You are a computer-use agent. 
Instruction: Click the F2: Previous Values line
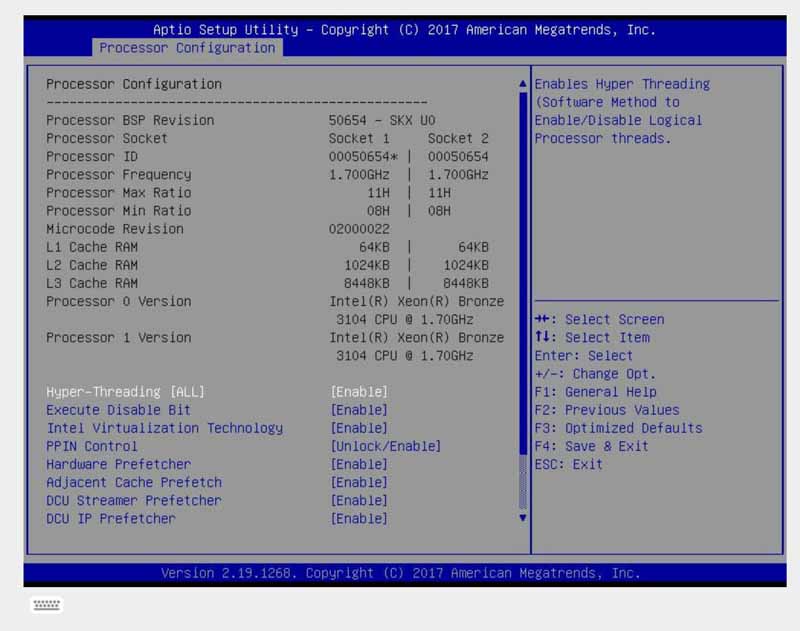607,410
